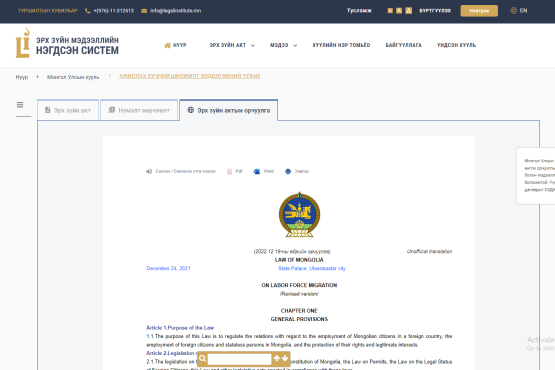Click the print (Хэвлэх) icon
The image size is (555, 370).
(x=288, y=171)
